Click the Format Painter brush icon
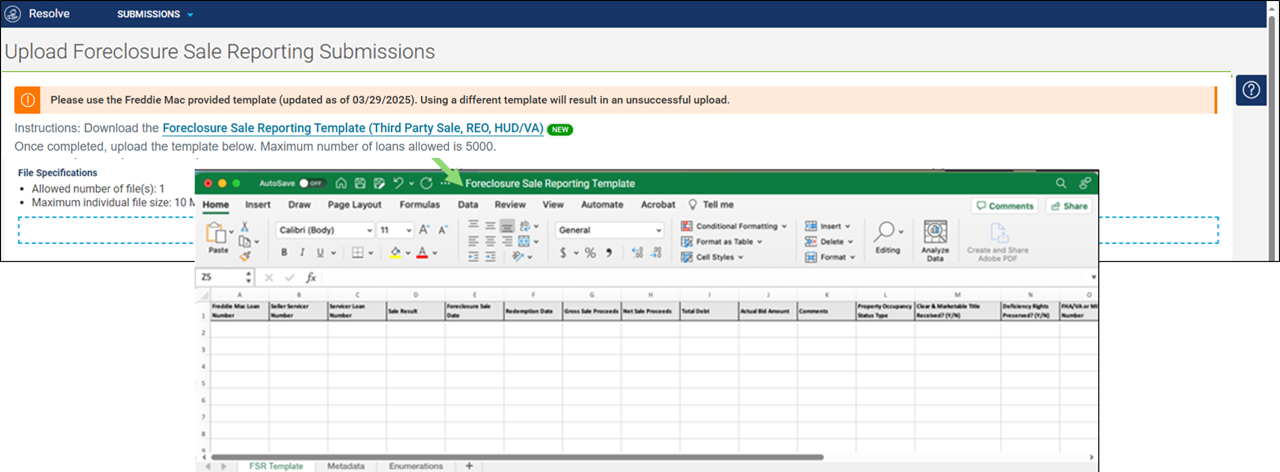The width and height of the screenshot is (1280, 472). (x=244, y=256)
